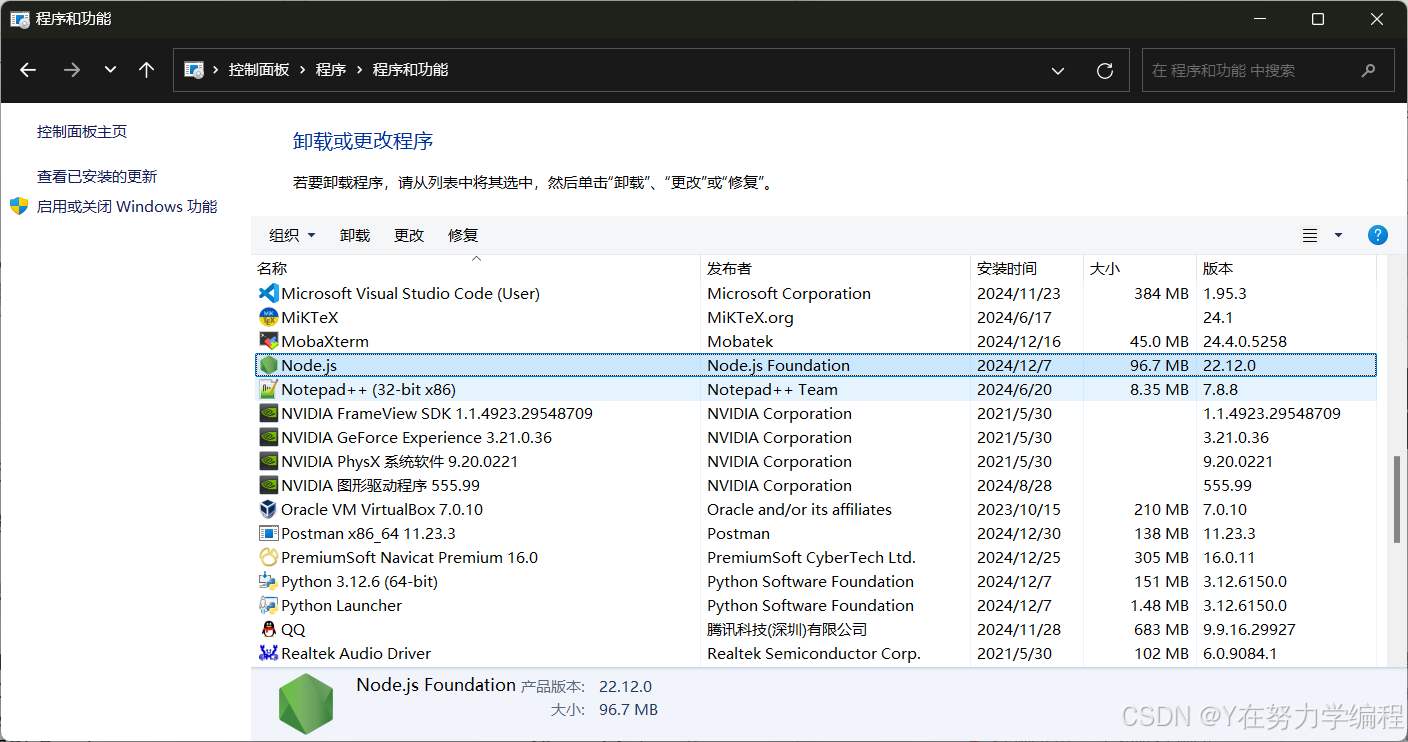Viewport: 1408px width, 742px height.
Task: Click the NVIDIA PhysX icon
Action: coord(268,461)
